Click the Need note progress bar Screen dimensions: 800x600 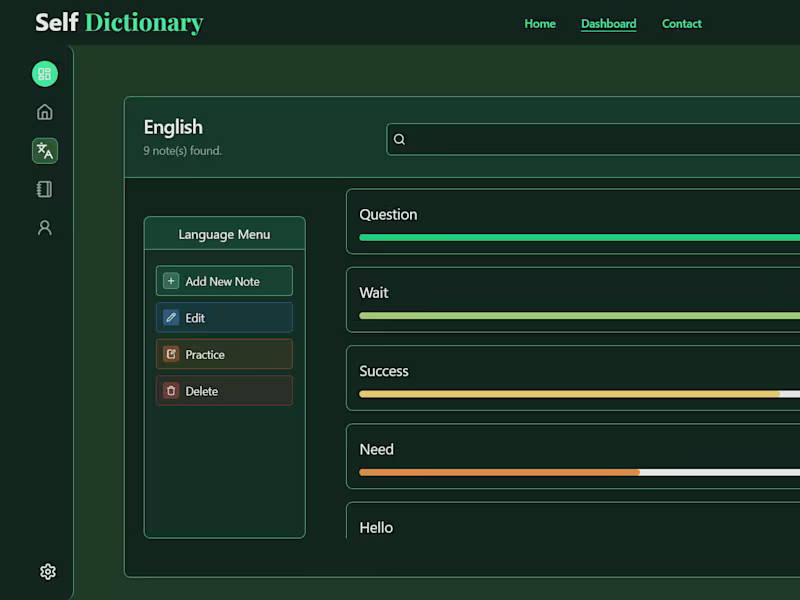pyautogui.click(x=580, y=472)
